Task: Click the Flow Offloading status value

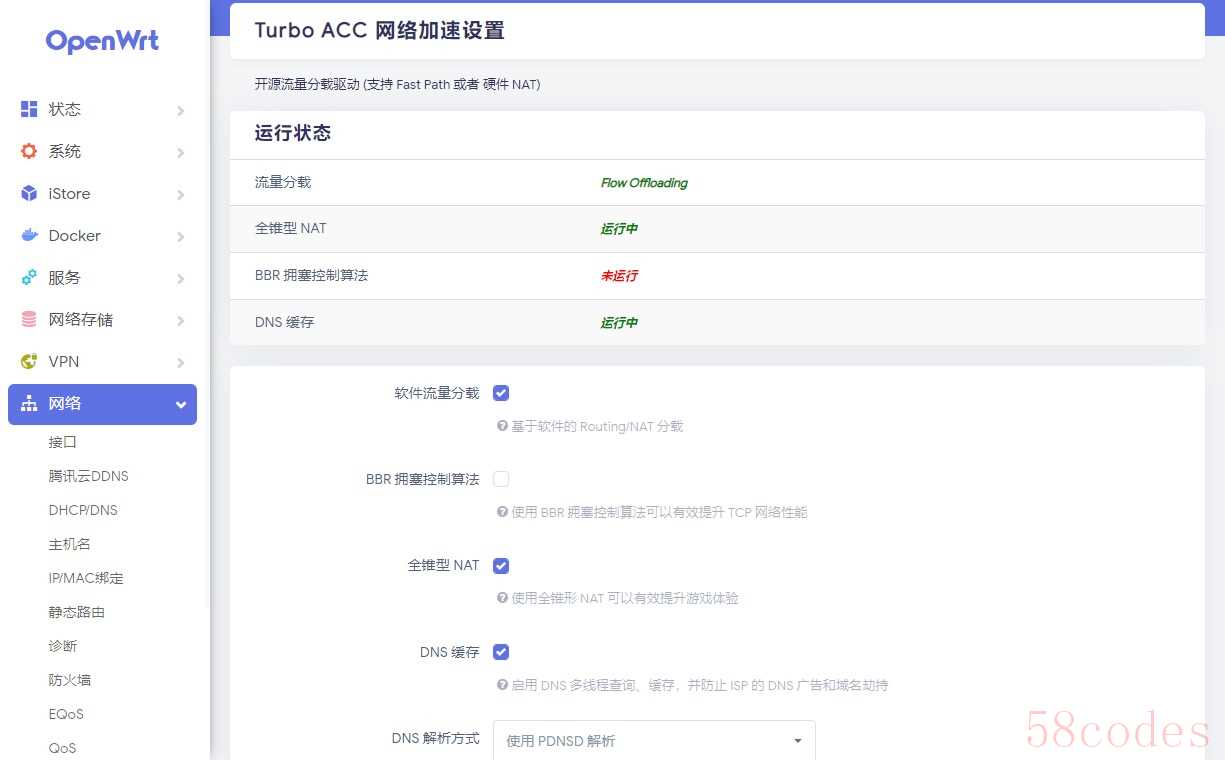Action: (644, 183)
